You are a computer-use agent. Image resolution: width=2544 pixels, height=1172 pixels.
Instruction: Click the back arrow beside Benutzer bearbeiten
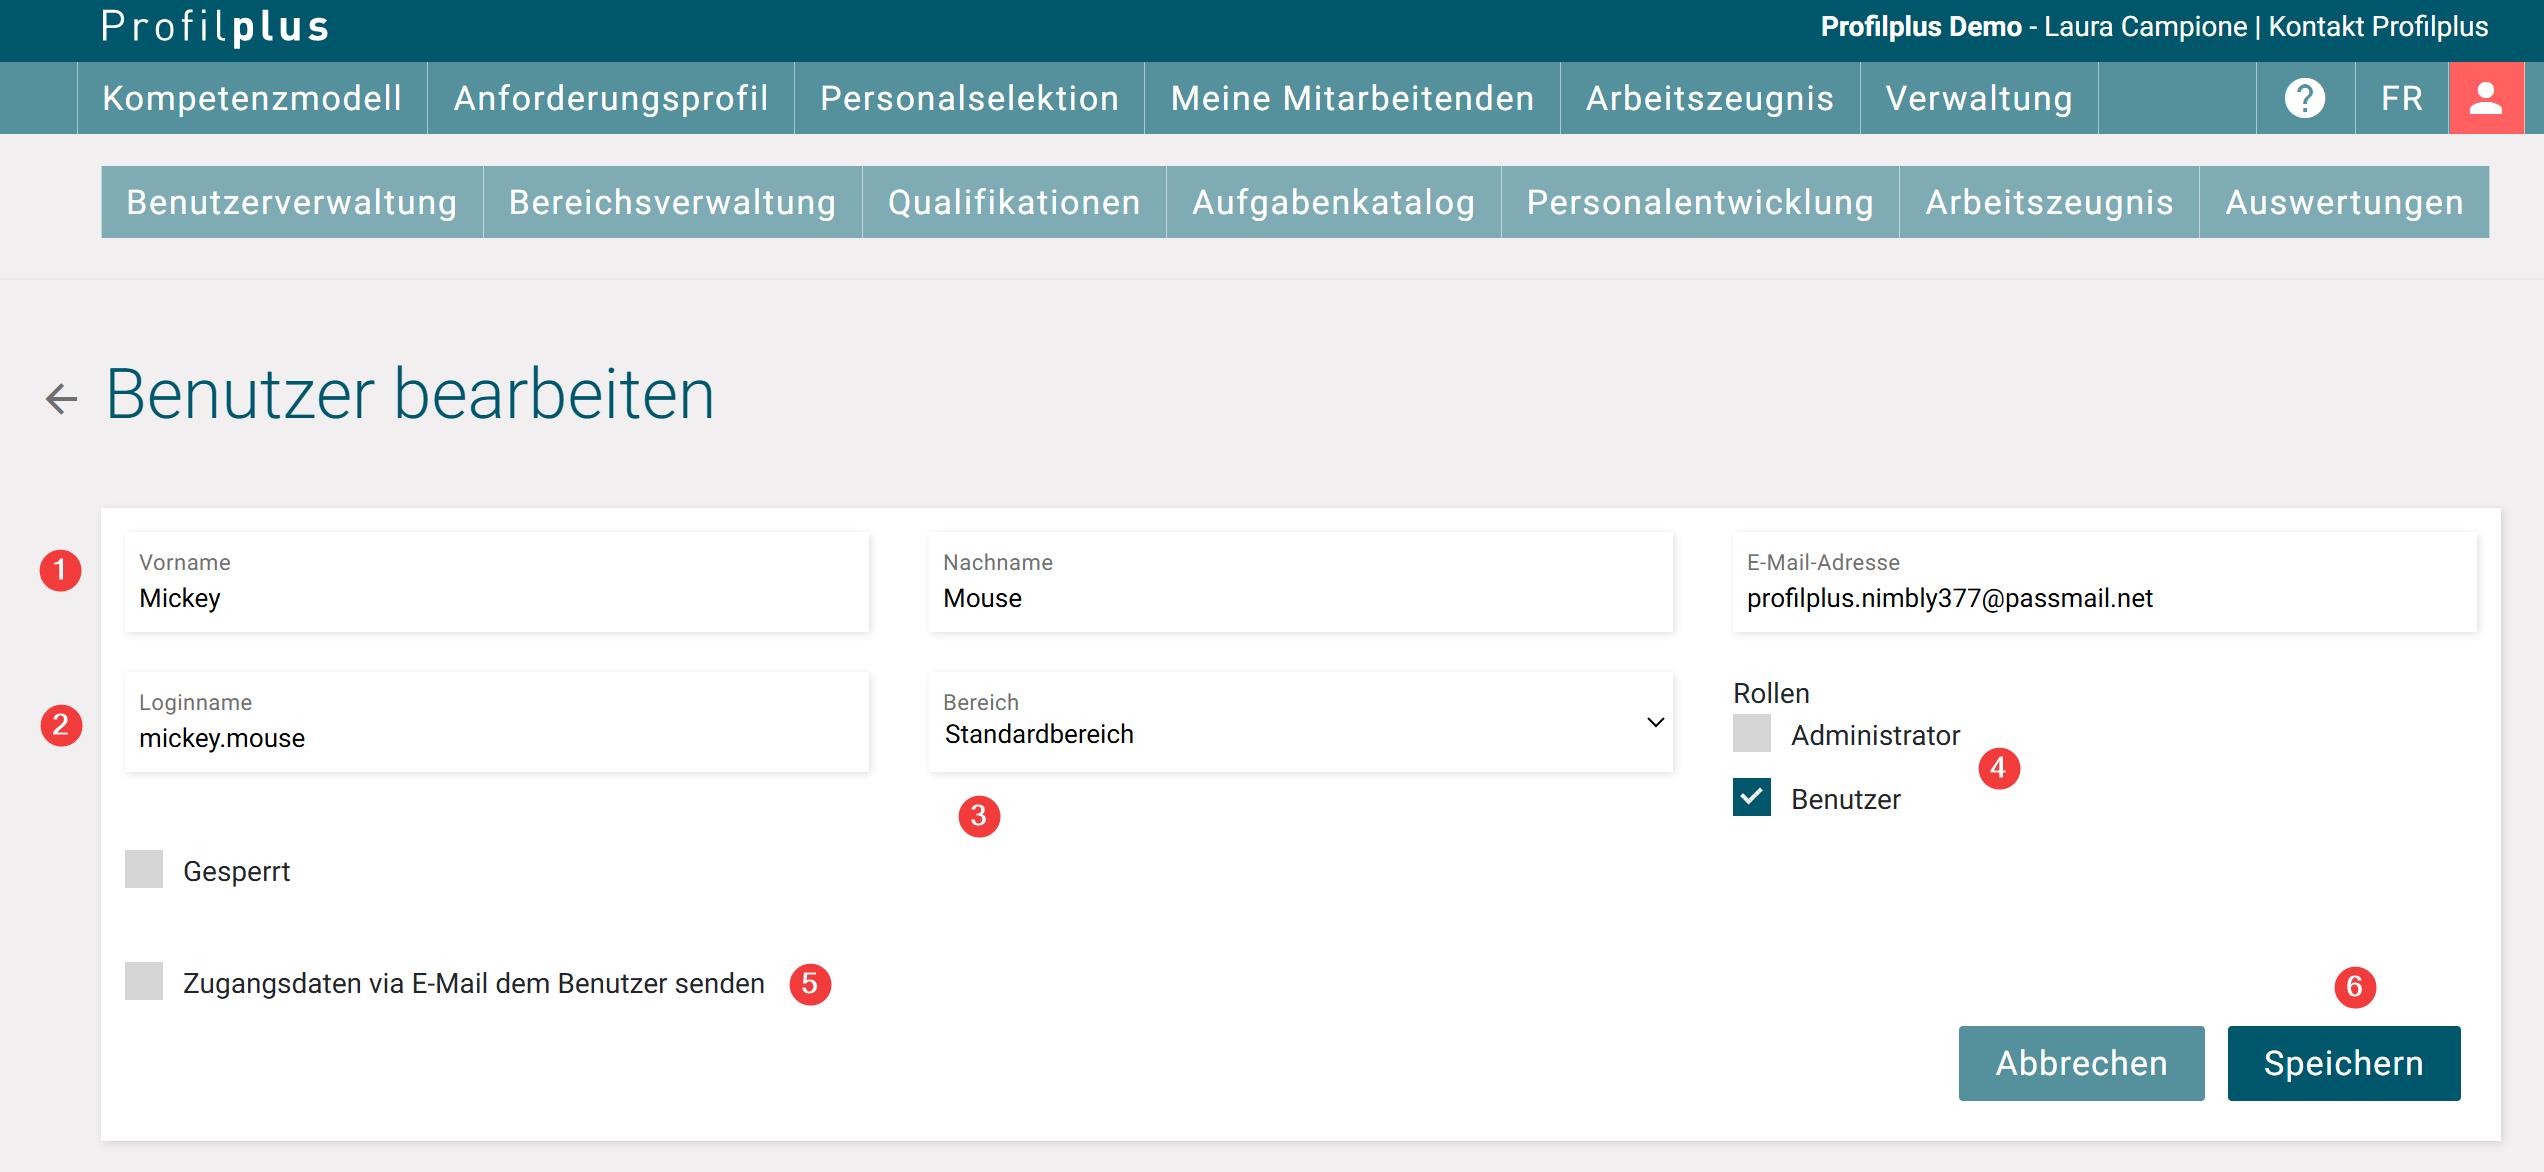point(61,399)
